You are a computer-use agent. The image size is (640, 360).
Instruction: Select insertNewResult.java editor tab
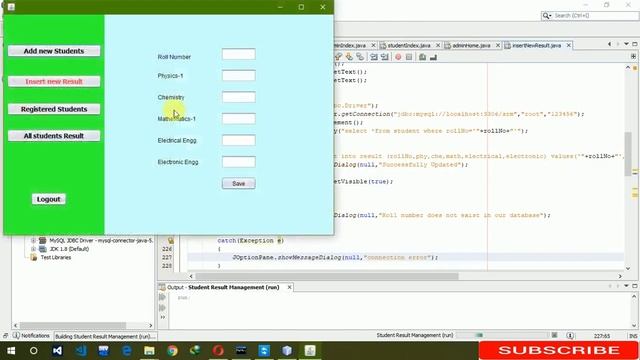coord(536,45)
